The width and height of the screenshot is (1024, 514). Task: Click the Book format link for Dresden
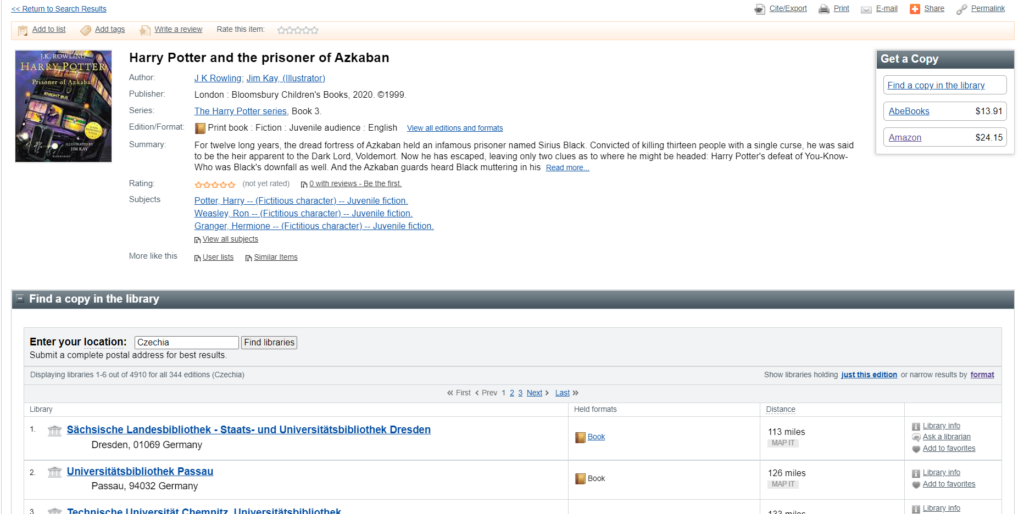coord(596,437)
